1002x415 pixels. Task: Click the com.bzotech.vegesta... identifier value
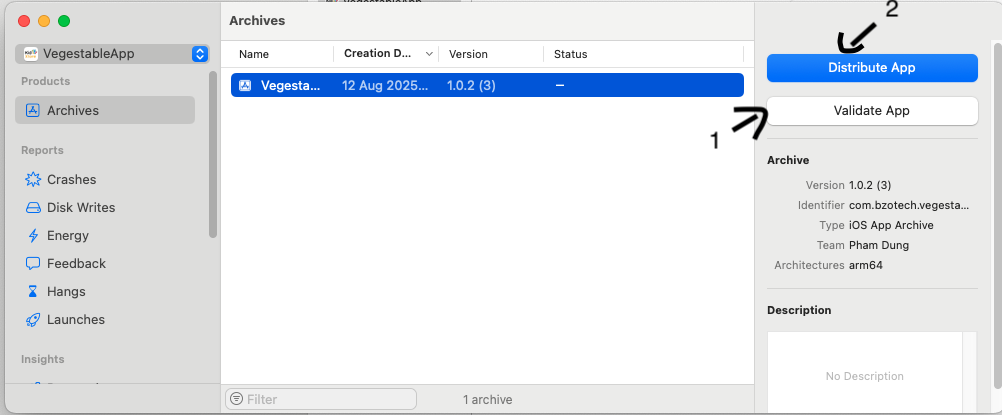(909, 205)
